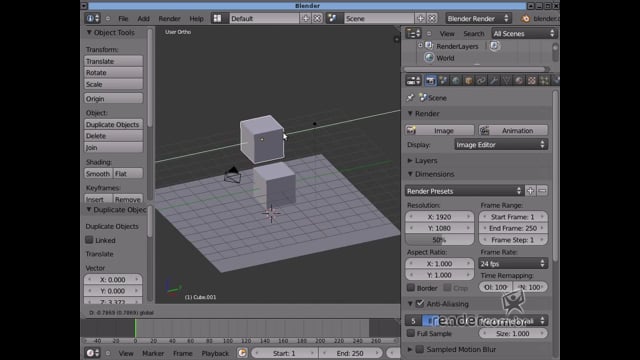This screenshot has width=640, height=360.
Task: Switch to the Object Constraints tab
Action: pyautogui.click(x=481, y=80)
